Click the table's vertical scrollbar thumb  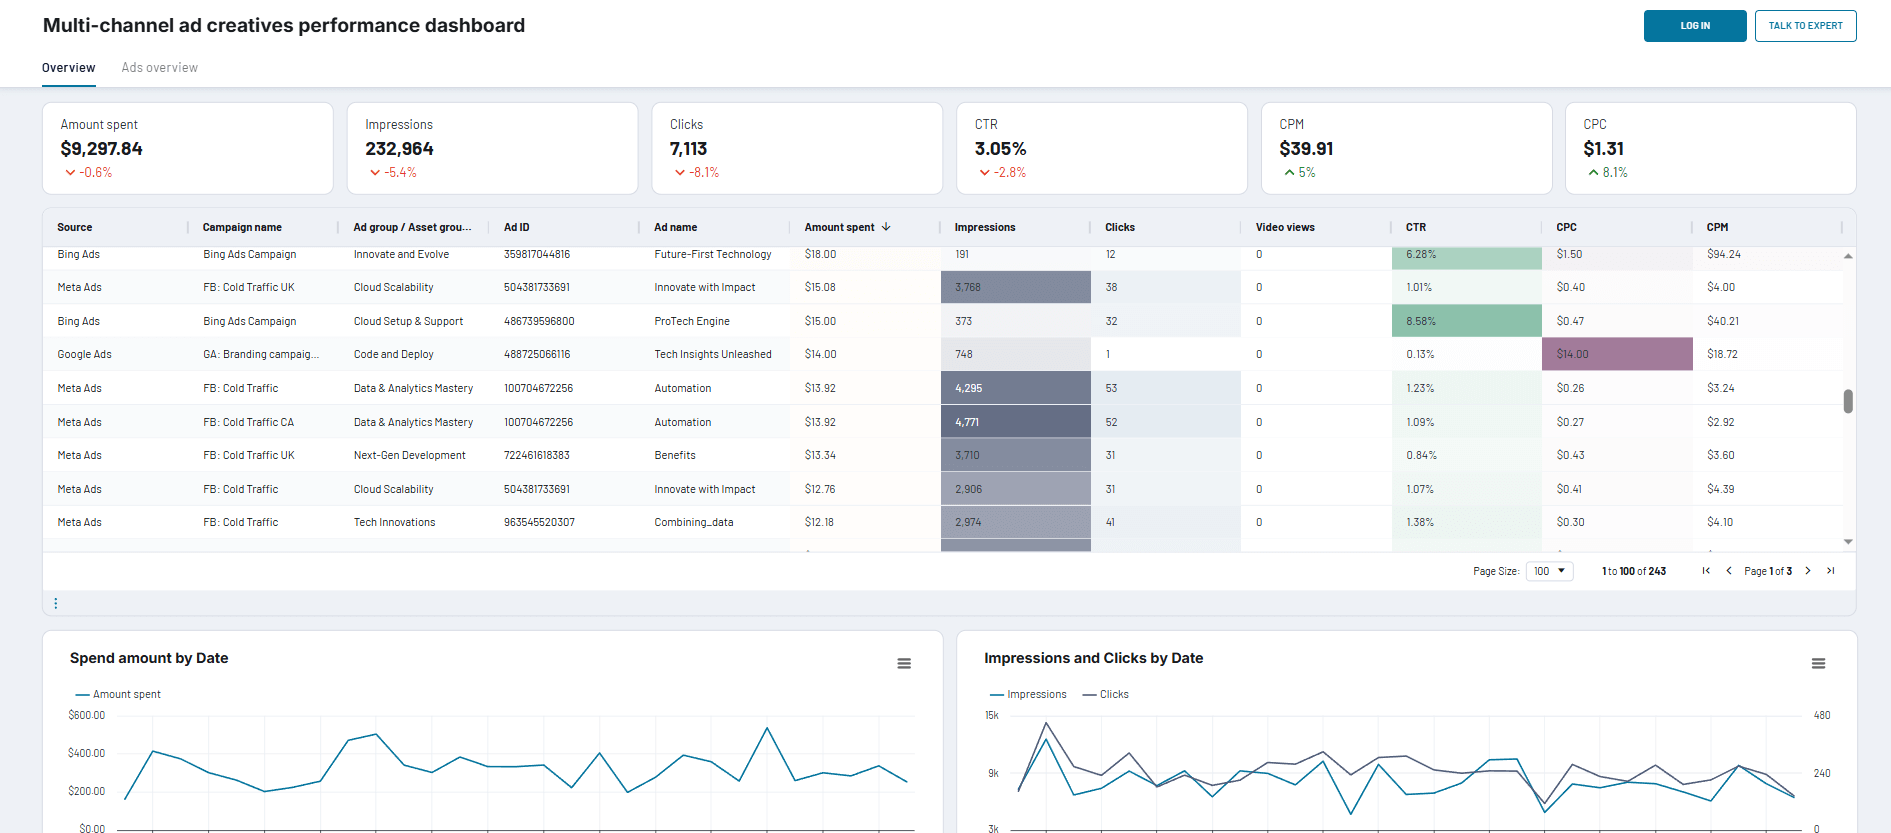point(1848,401)
